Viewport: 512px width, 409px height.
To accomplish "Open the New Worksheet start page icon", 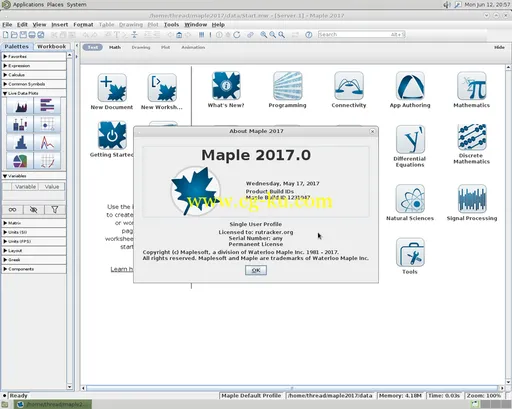I will tap(162, 88).
